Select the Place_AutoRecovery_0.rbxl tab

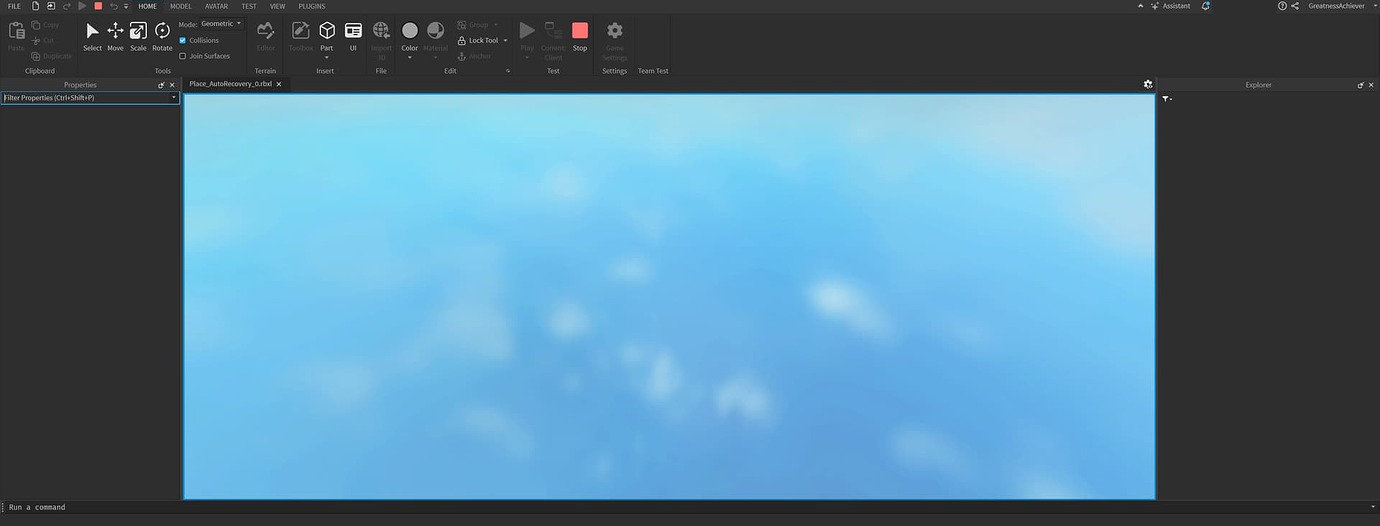coord(230,84)
